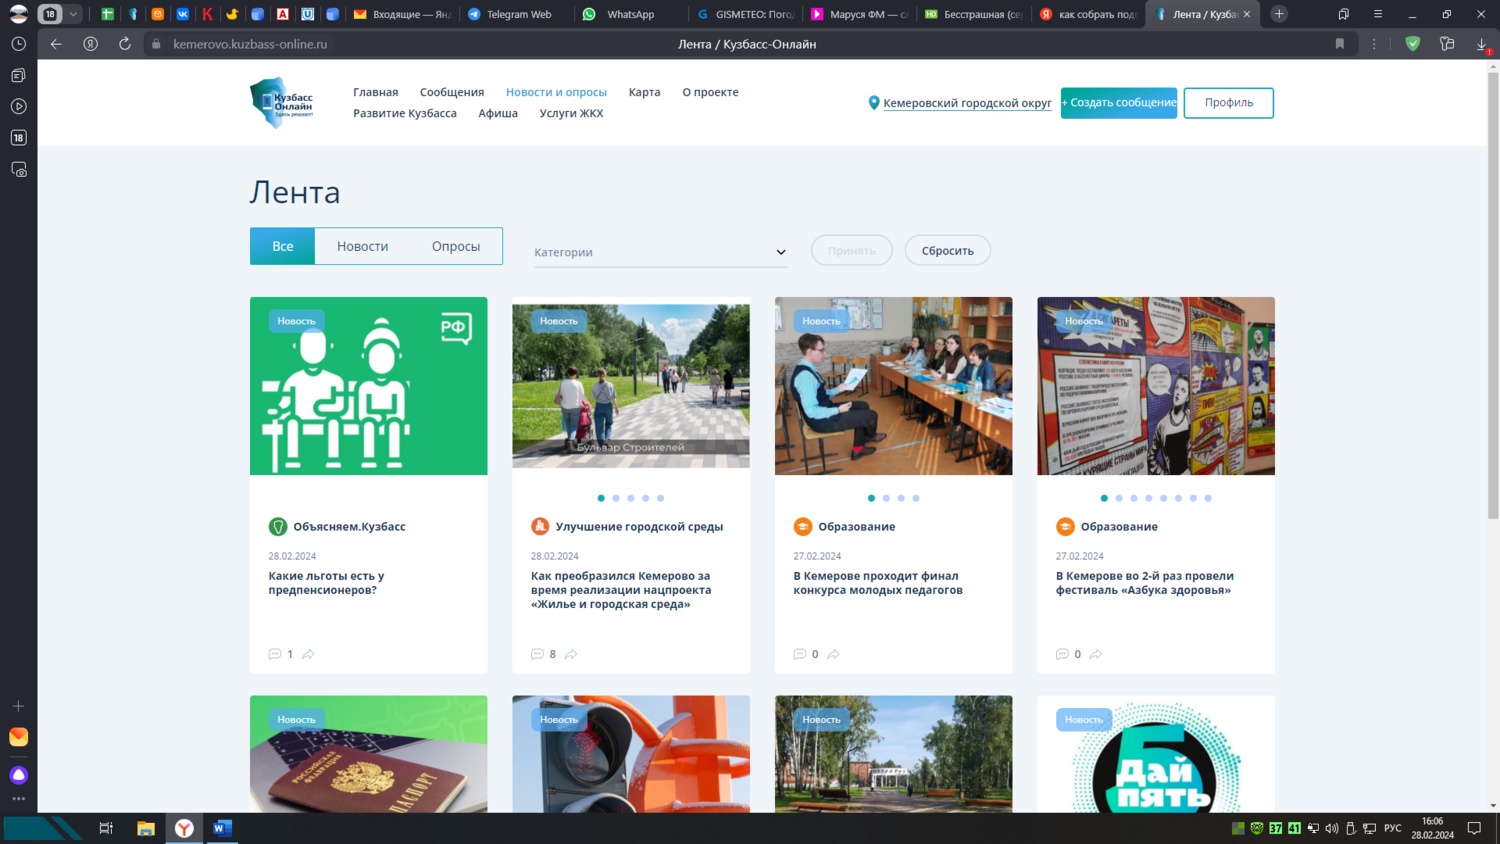The height and width of the screenshot is (844, 1500).
Task: Click the address bar with kemerovo.kuzbass-online.ru
Action: [x=250, y=44]
